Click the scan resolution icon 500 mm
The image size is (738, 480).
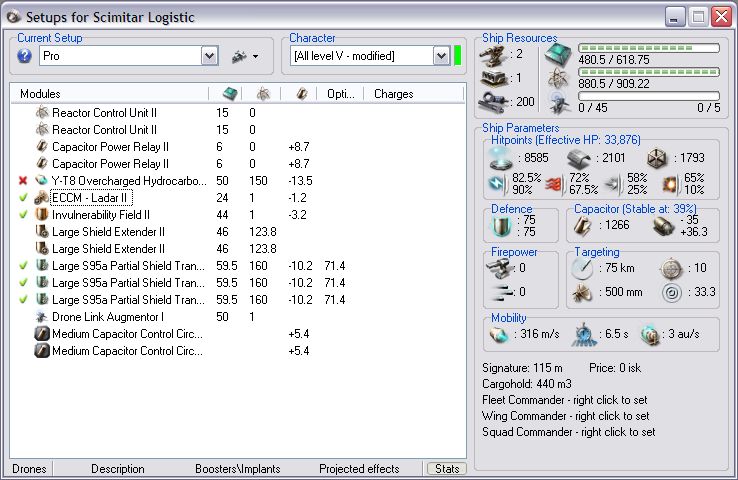(x=582, y=293)
